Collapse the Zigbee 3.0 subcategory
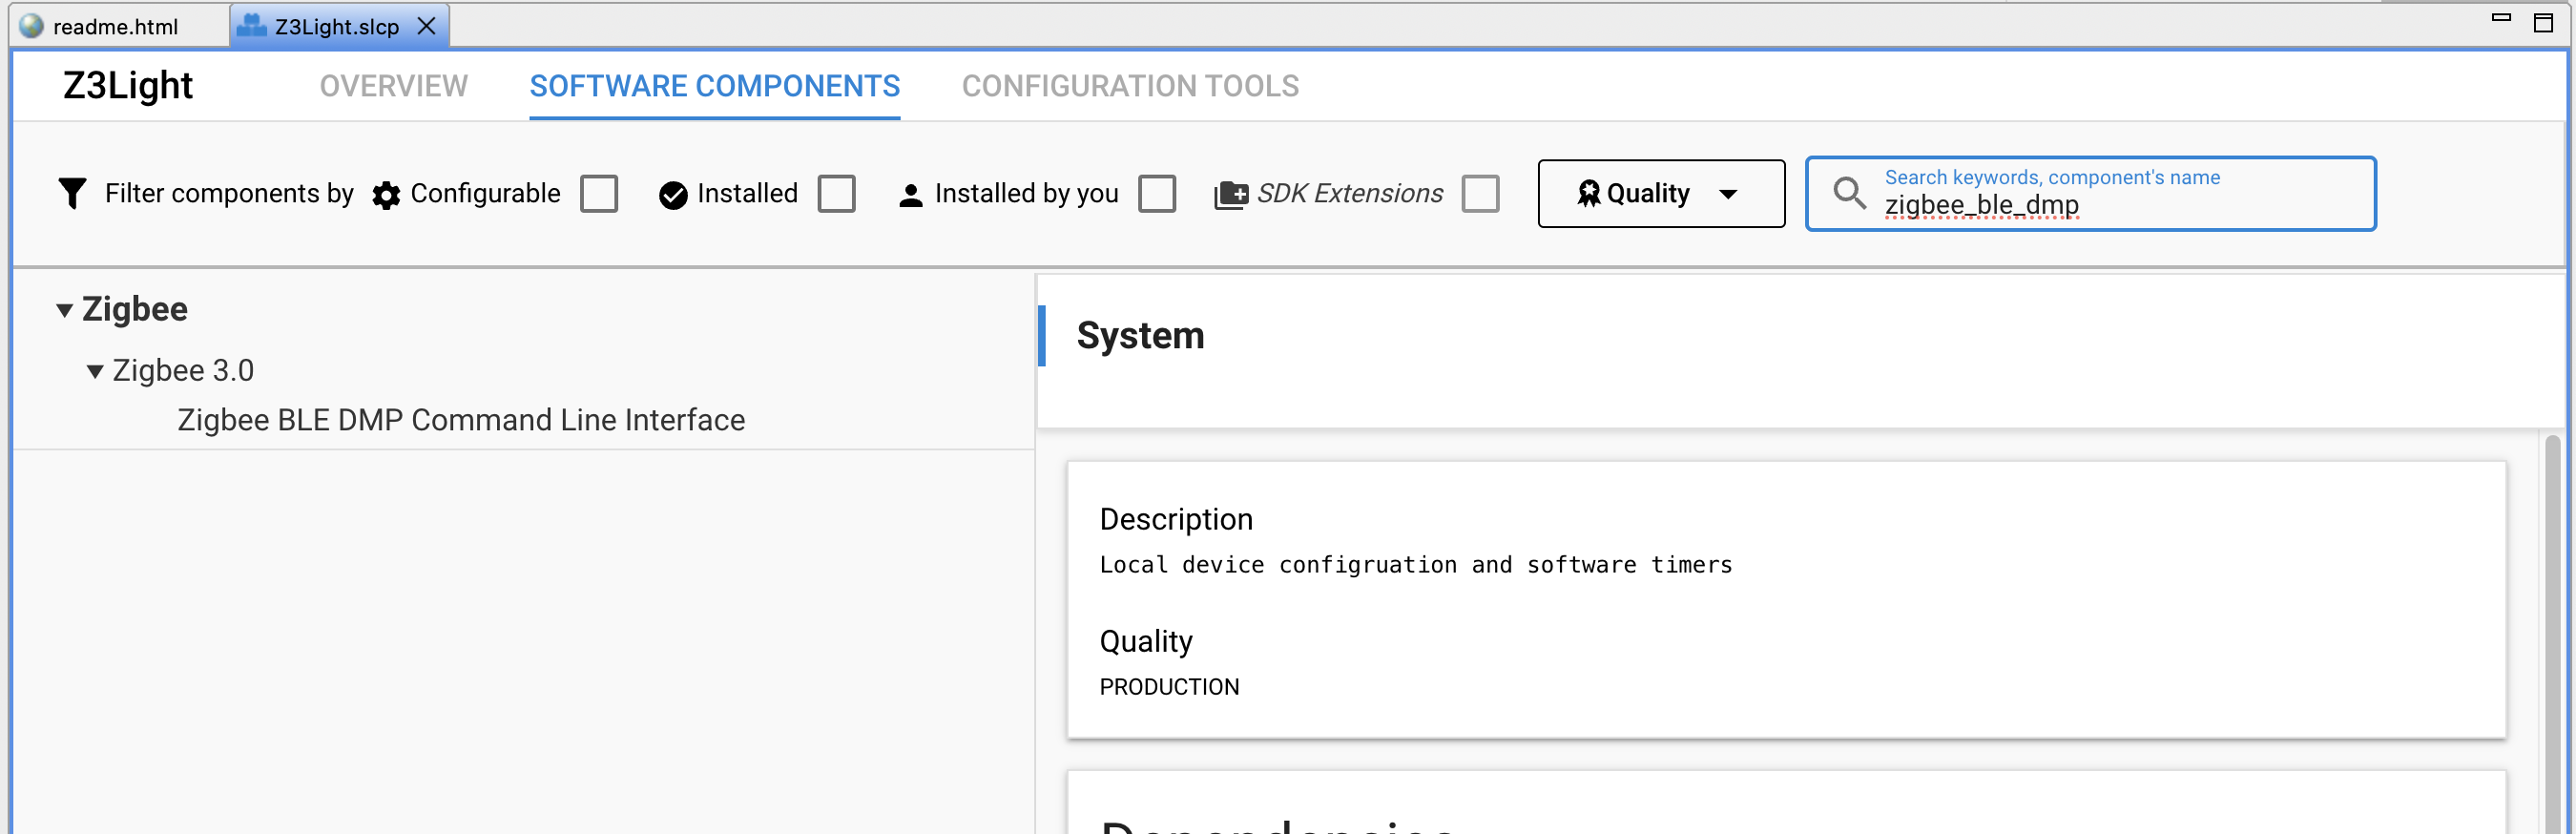Screen dimensions: 2576x834 [x=95, y=371]
